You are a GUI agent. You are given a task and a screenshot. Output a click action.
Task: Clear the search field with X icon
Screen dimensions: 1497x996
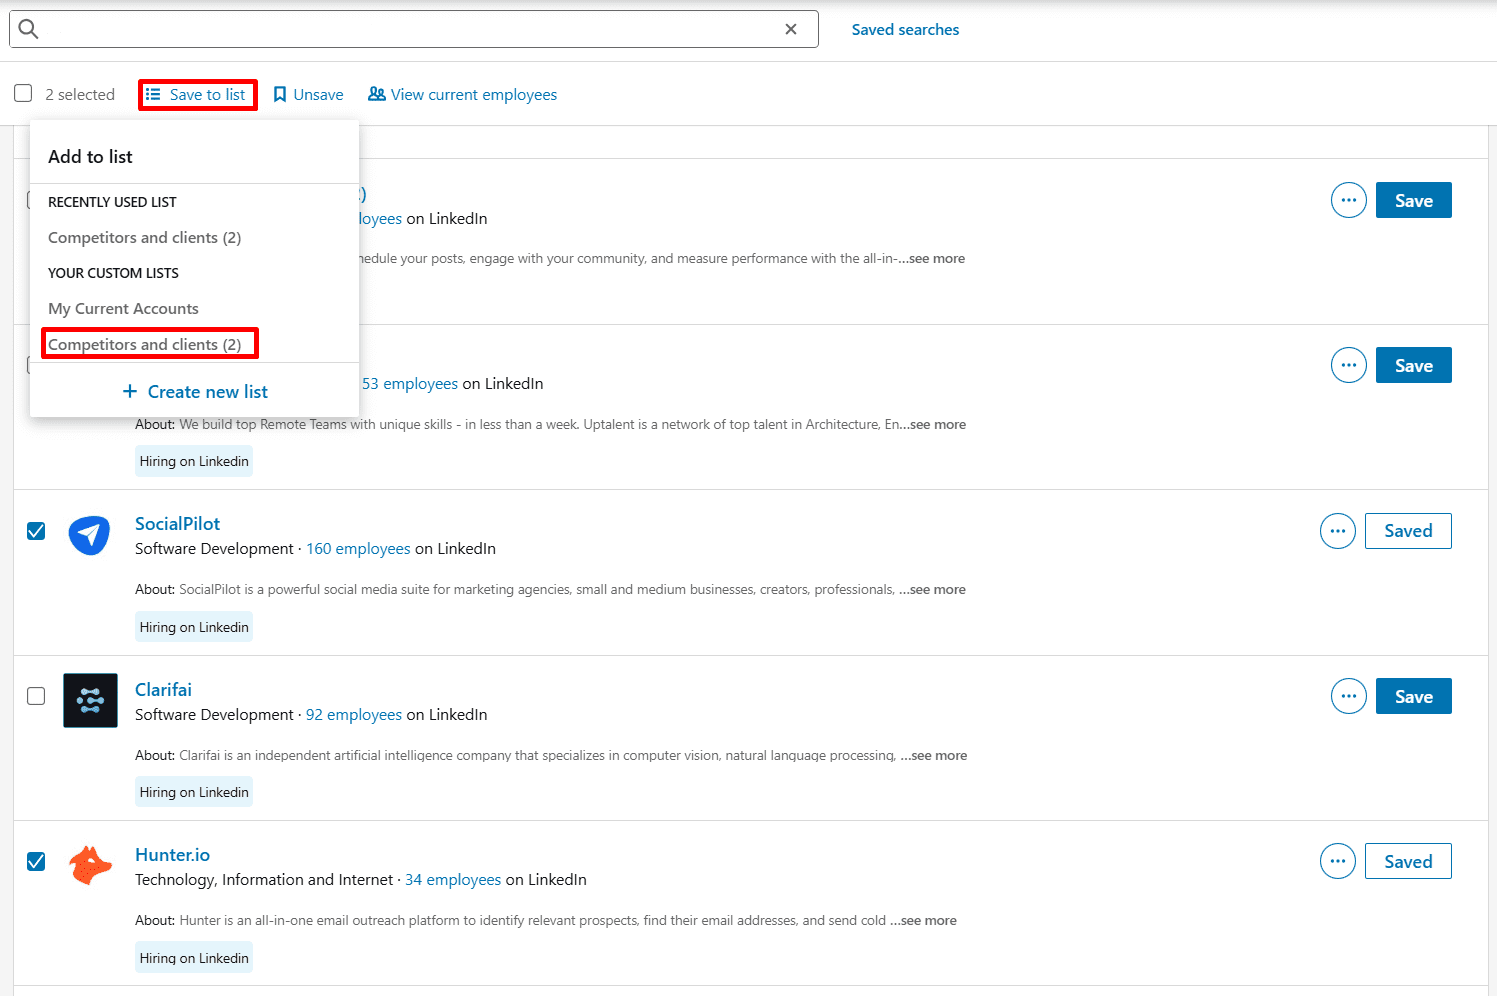pyautogui.click(x=791, y=29)
